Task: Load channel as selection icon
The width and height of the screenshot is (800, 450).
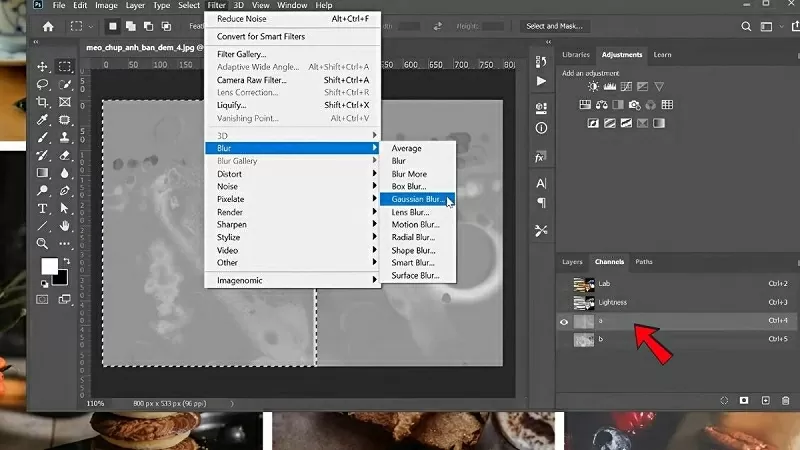Action: coord(723,400)
